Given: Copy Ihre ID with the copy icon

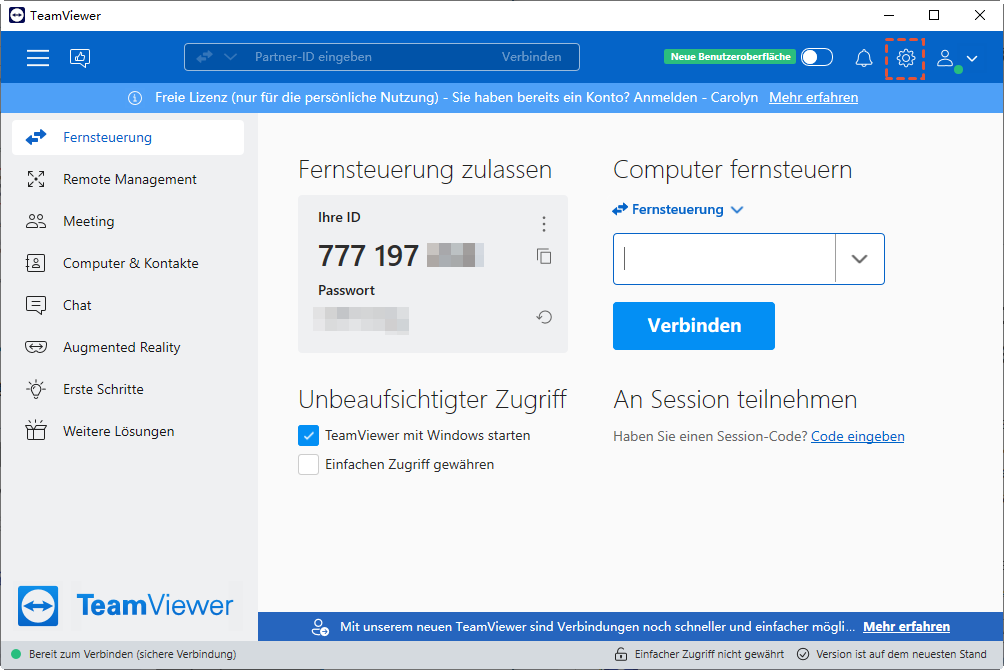Looking at the screenshot, I should (x=544, y=256).
